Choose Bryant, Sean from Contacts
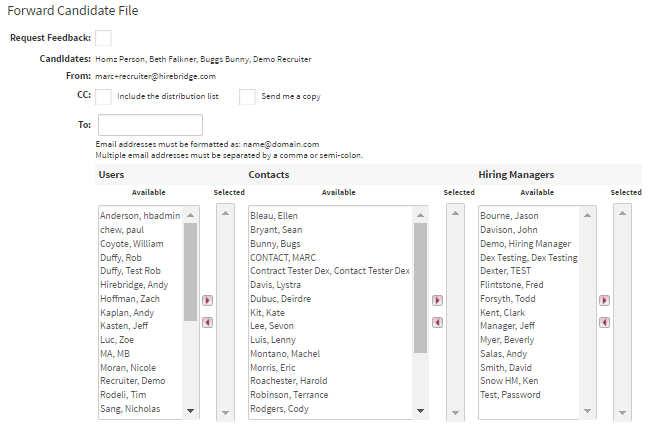 [275, 229]
